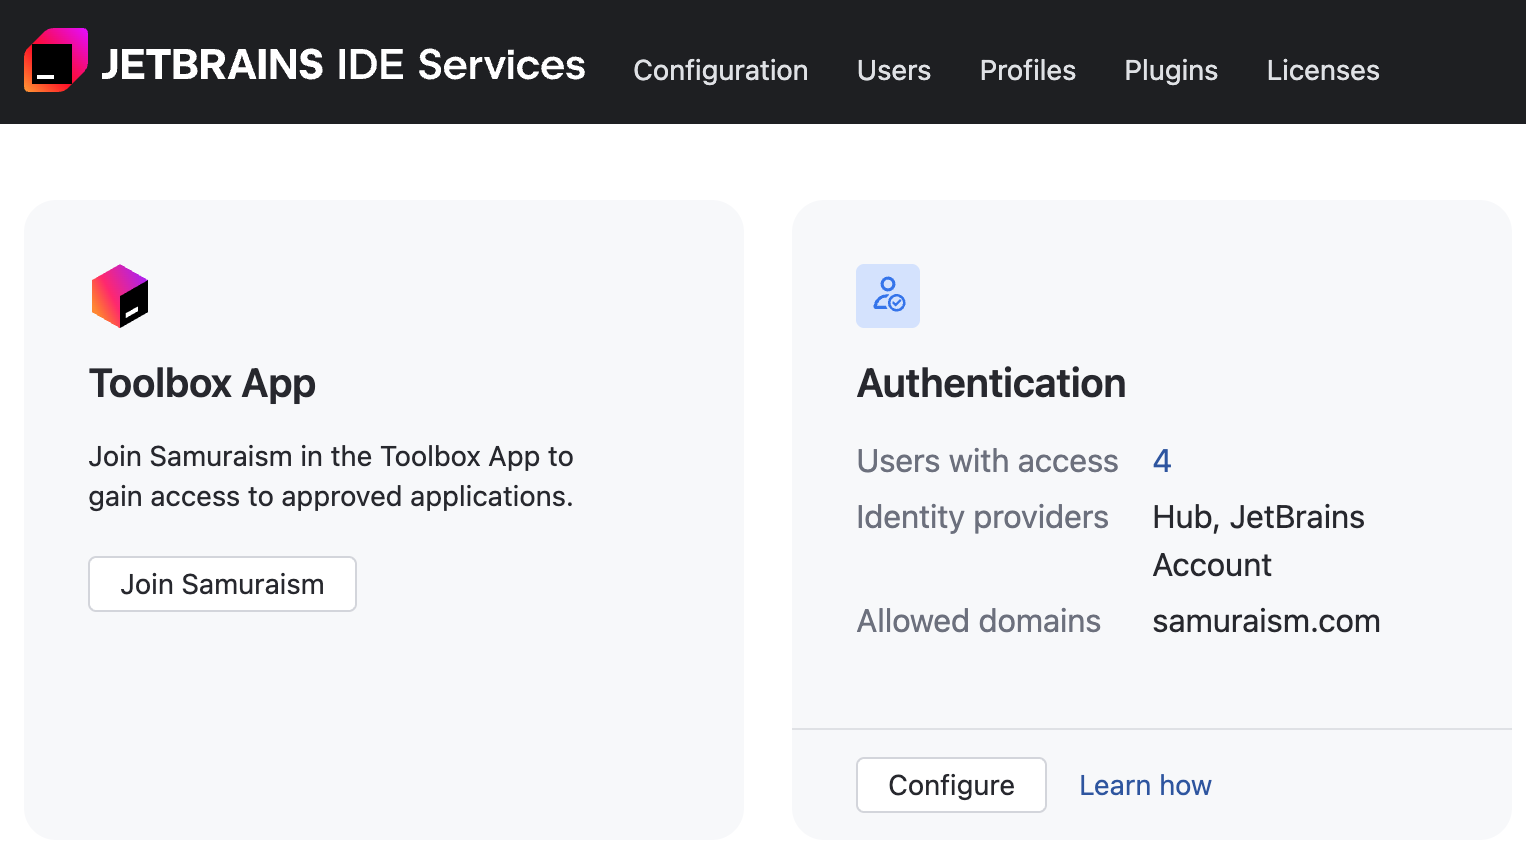Image resolution: width=1526 pixels, height=858 pixels.
Task: Open the Learn how link
Action: pos(1145,785)
